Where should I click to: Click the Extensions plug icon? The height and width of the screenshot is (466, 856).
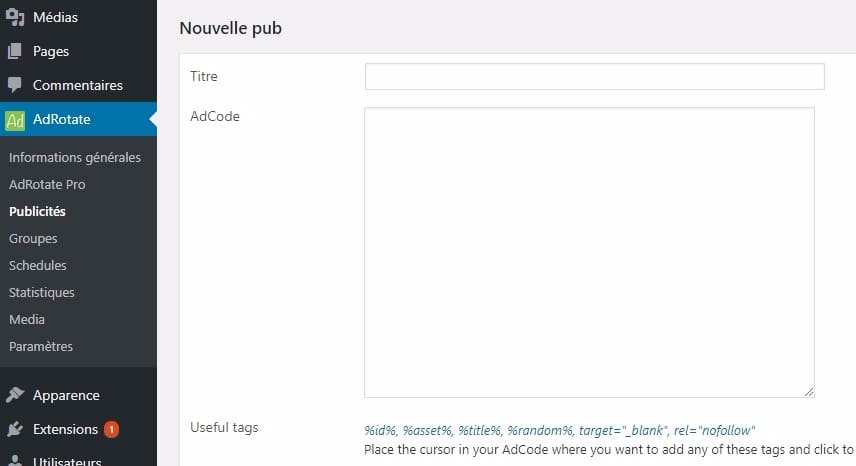(x=15, y=429)
